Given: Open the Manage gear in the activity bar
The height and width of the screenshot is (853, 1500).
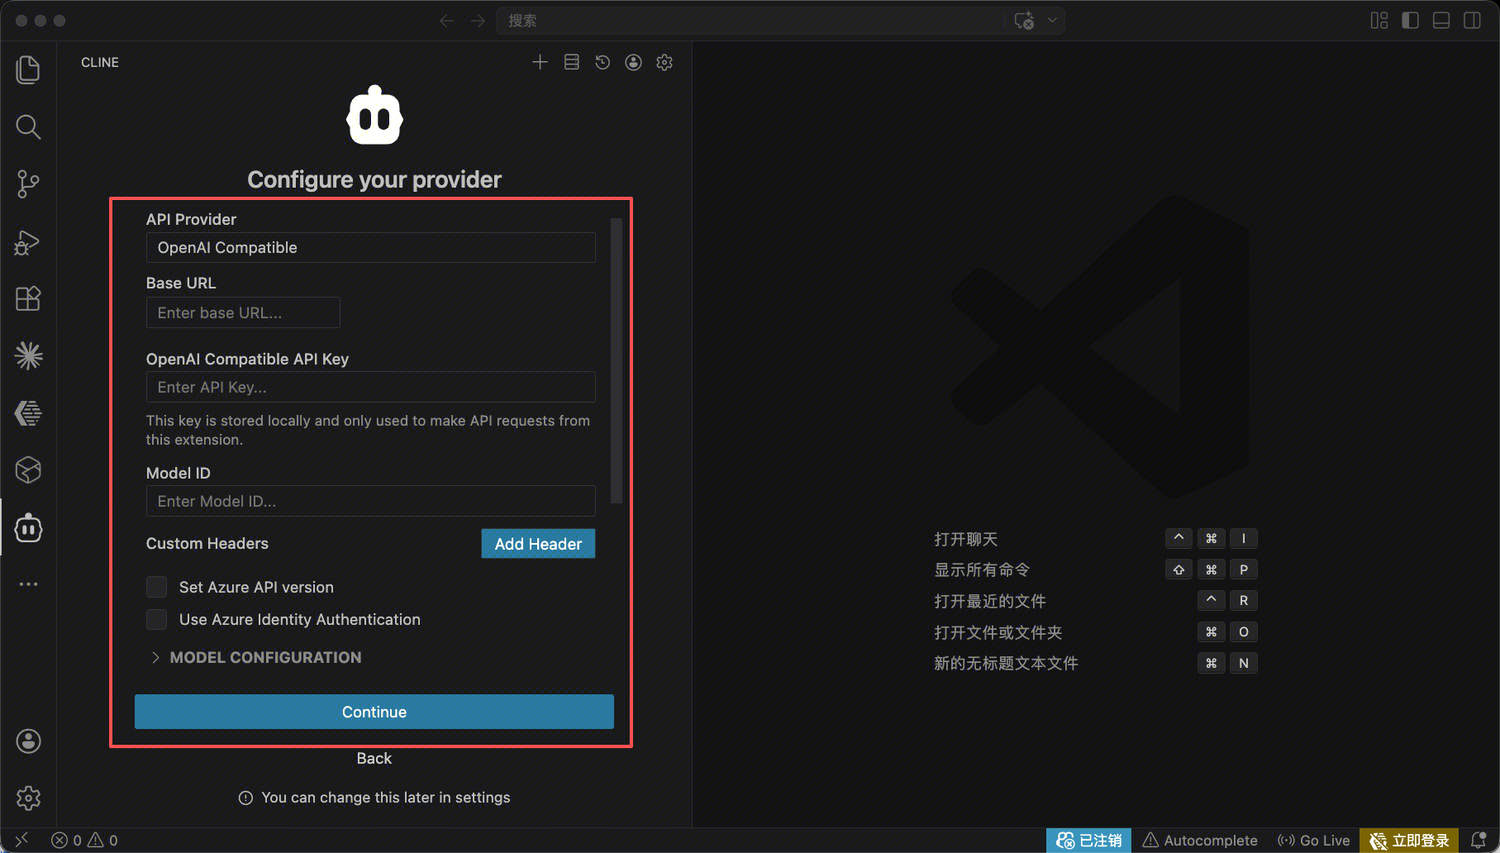Looking at the screenshot, I should [x=28, y=798].
